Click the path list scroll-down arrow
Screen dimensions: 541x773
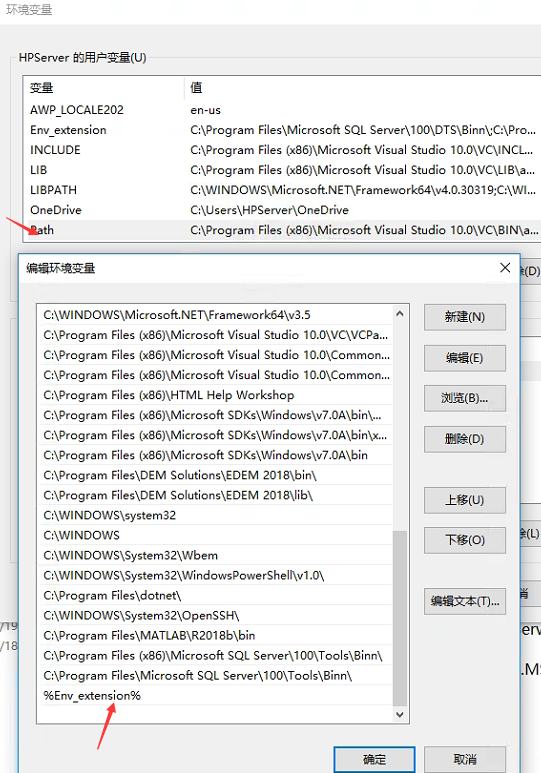point(400,714)
